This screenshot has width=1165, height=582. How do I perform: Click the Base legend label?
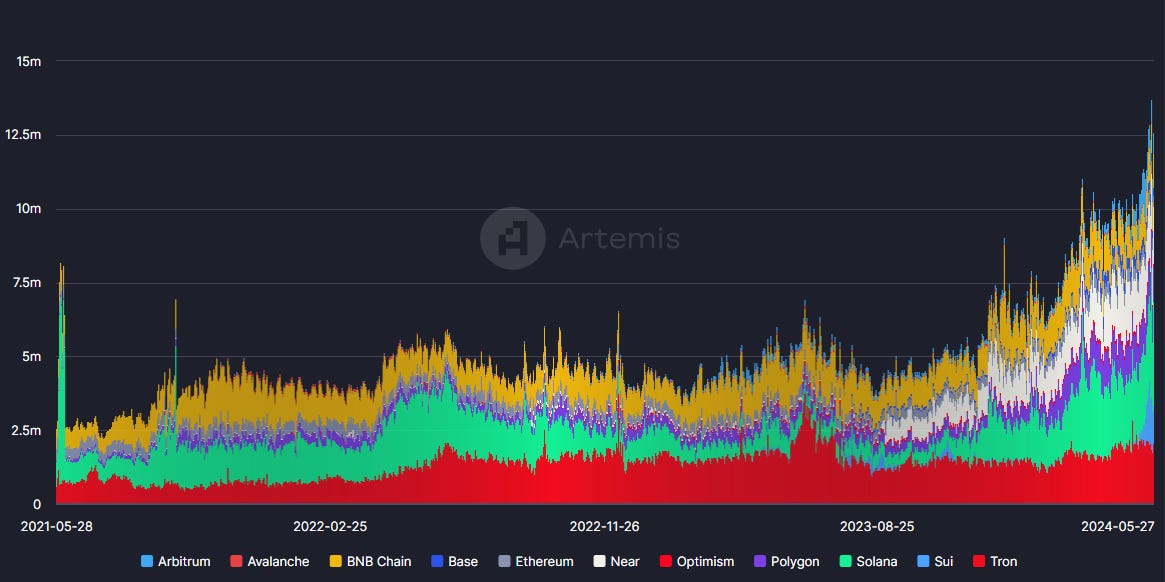(463, 562)
